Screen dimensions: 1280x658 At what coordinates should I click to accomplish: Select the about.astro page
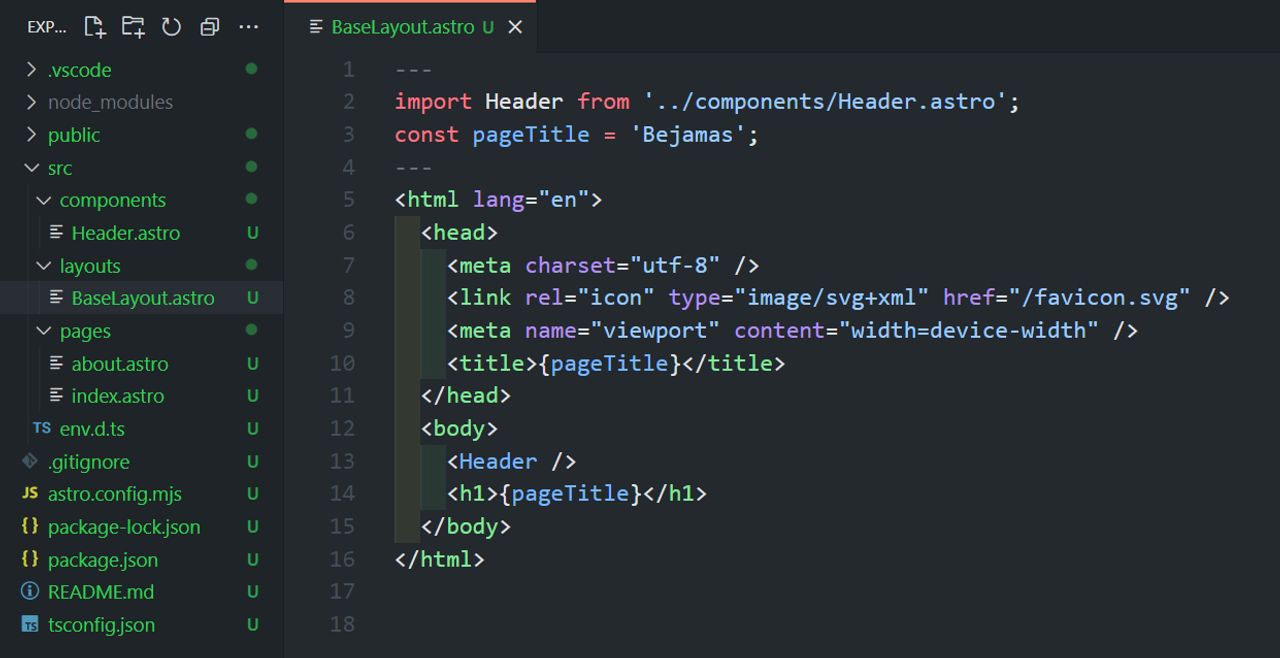click(120, 363)
